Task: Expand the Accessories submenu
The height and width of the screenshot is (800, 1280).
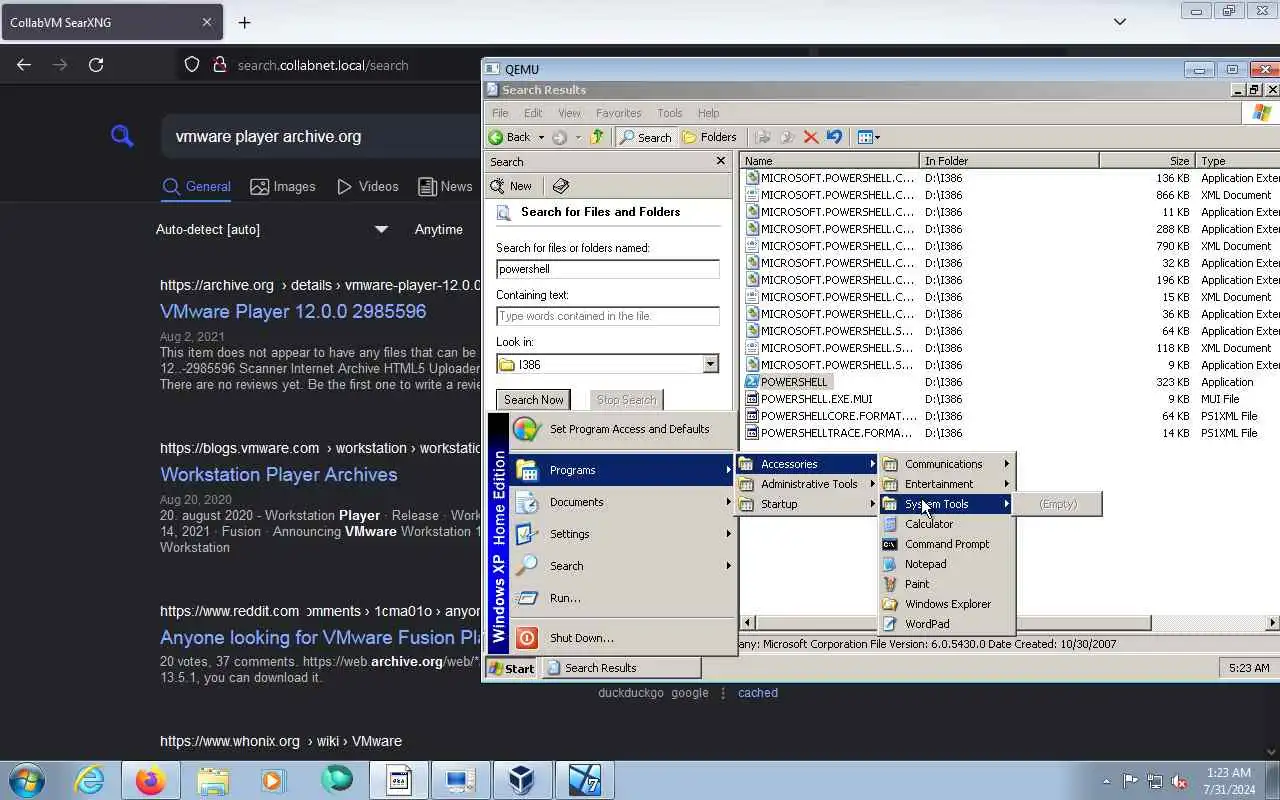Action: (x=808, y=464)
